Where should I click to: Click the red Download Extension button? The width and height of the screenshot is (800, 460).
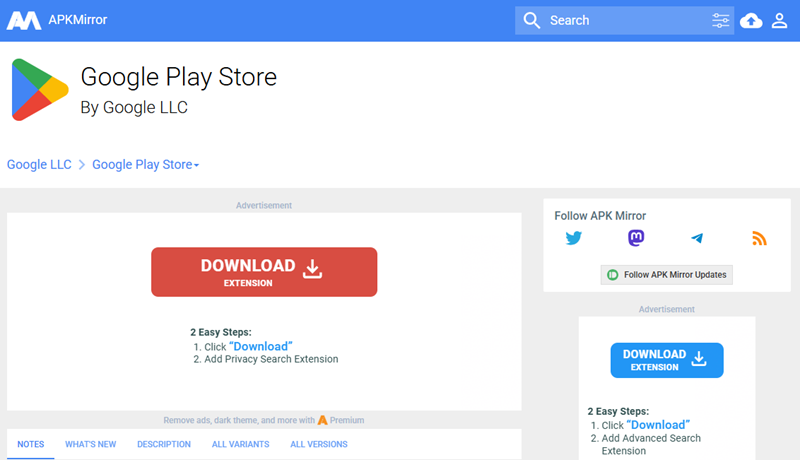click(x=264, y=272)
